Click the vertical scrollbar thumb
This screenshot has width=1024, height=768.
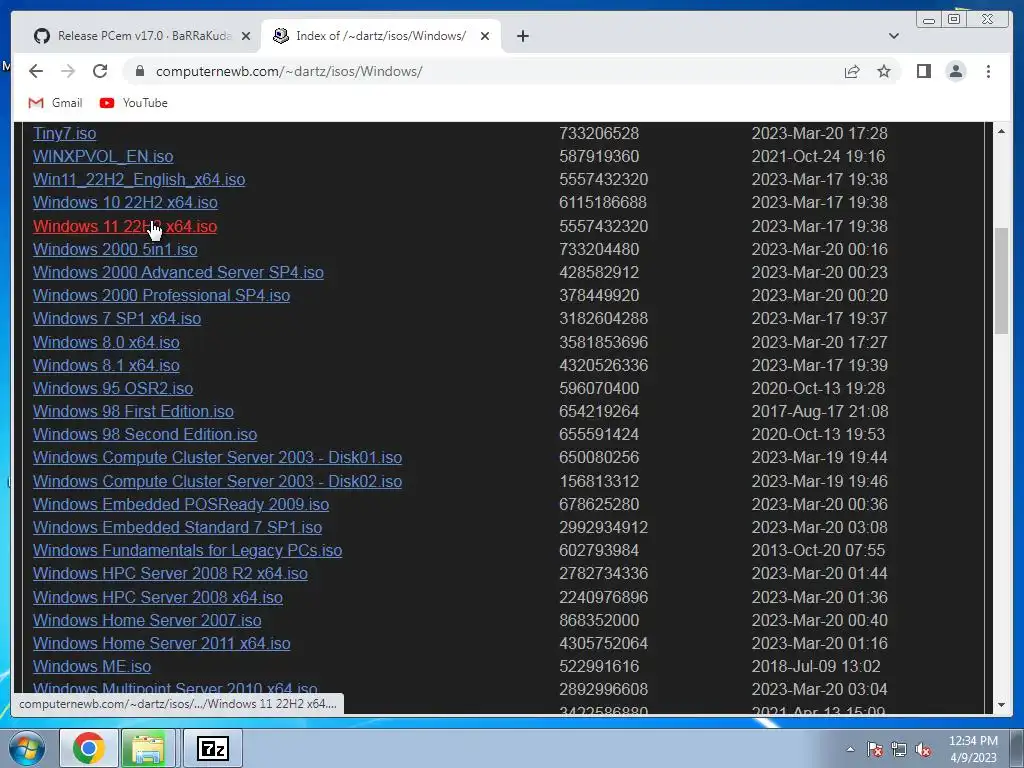click(x=1001, y=281)
